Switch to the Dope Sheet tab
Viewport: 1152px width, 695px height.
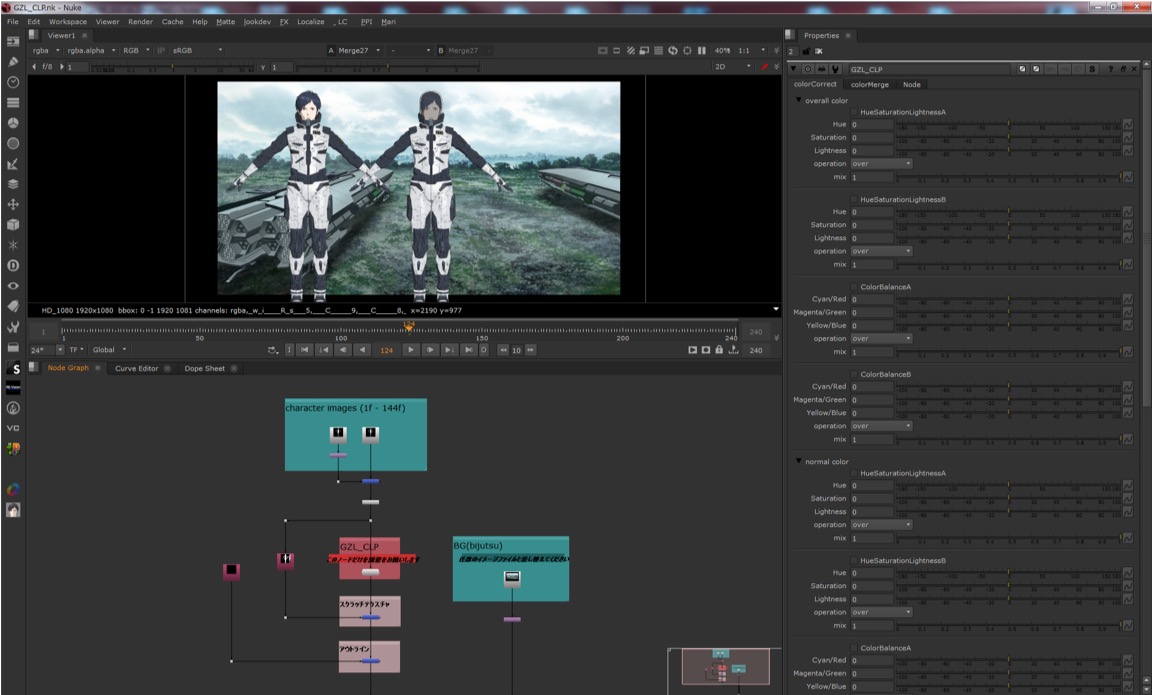point(205,368)
